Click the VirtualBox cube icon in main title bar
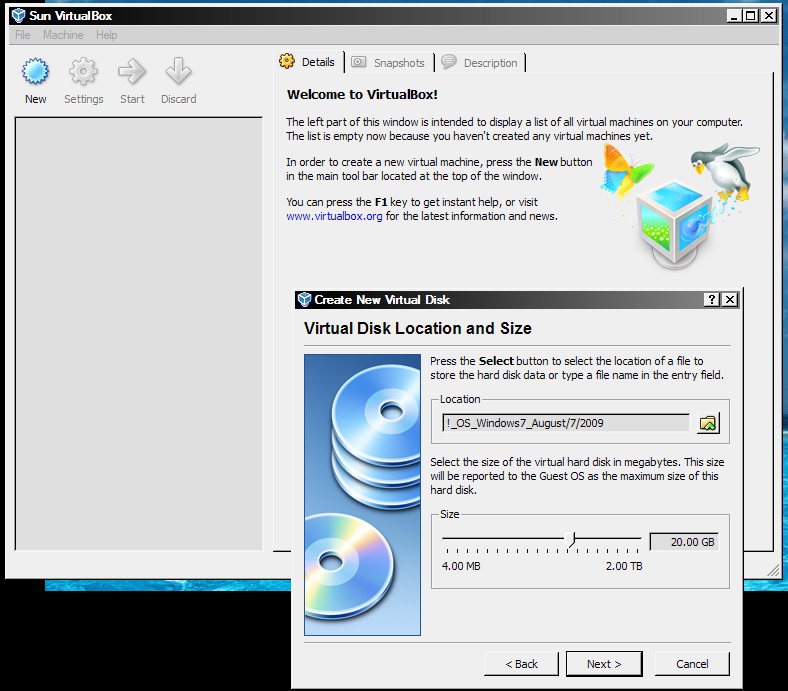788x691 pixels. point(19,16)
